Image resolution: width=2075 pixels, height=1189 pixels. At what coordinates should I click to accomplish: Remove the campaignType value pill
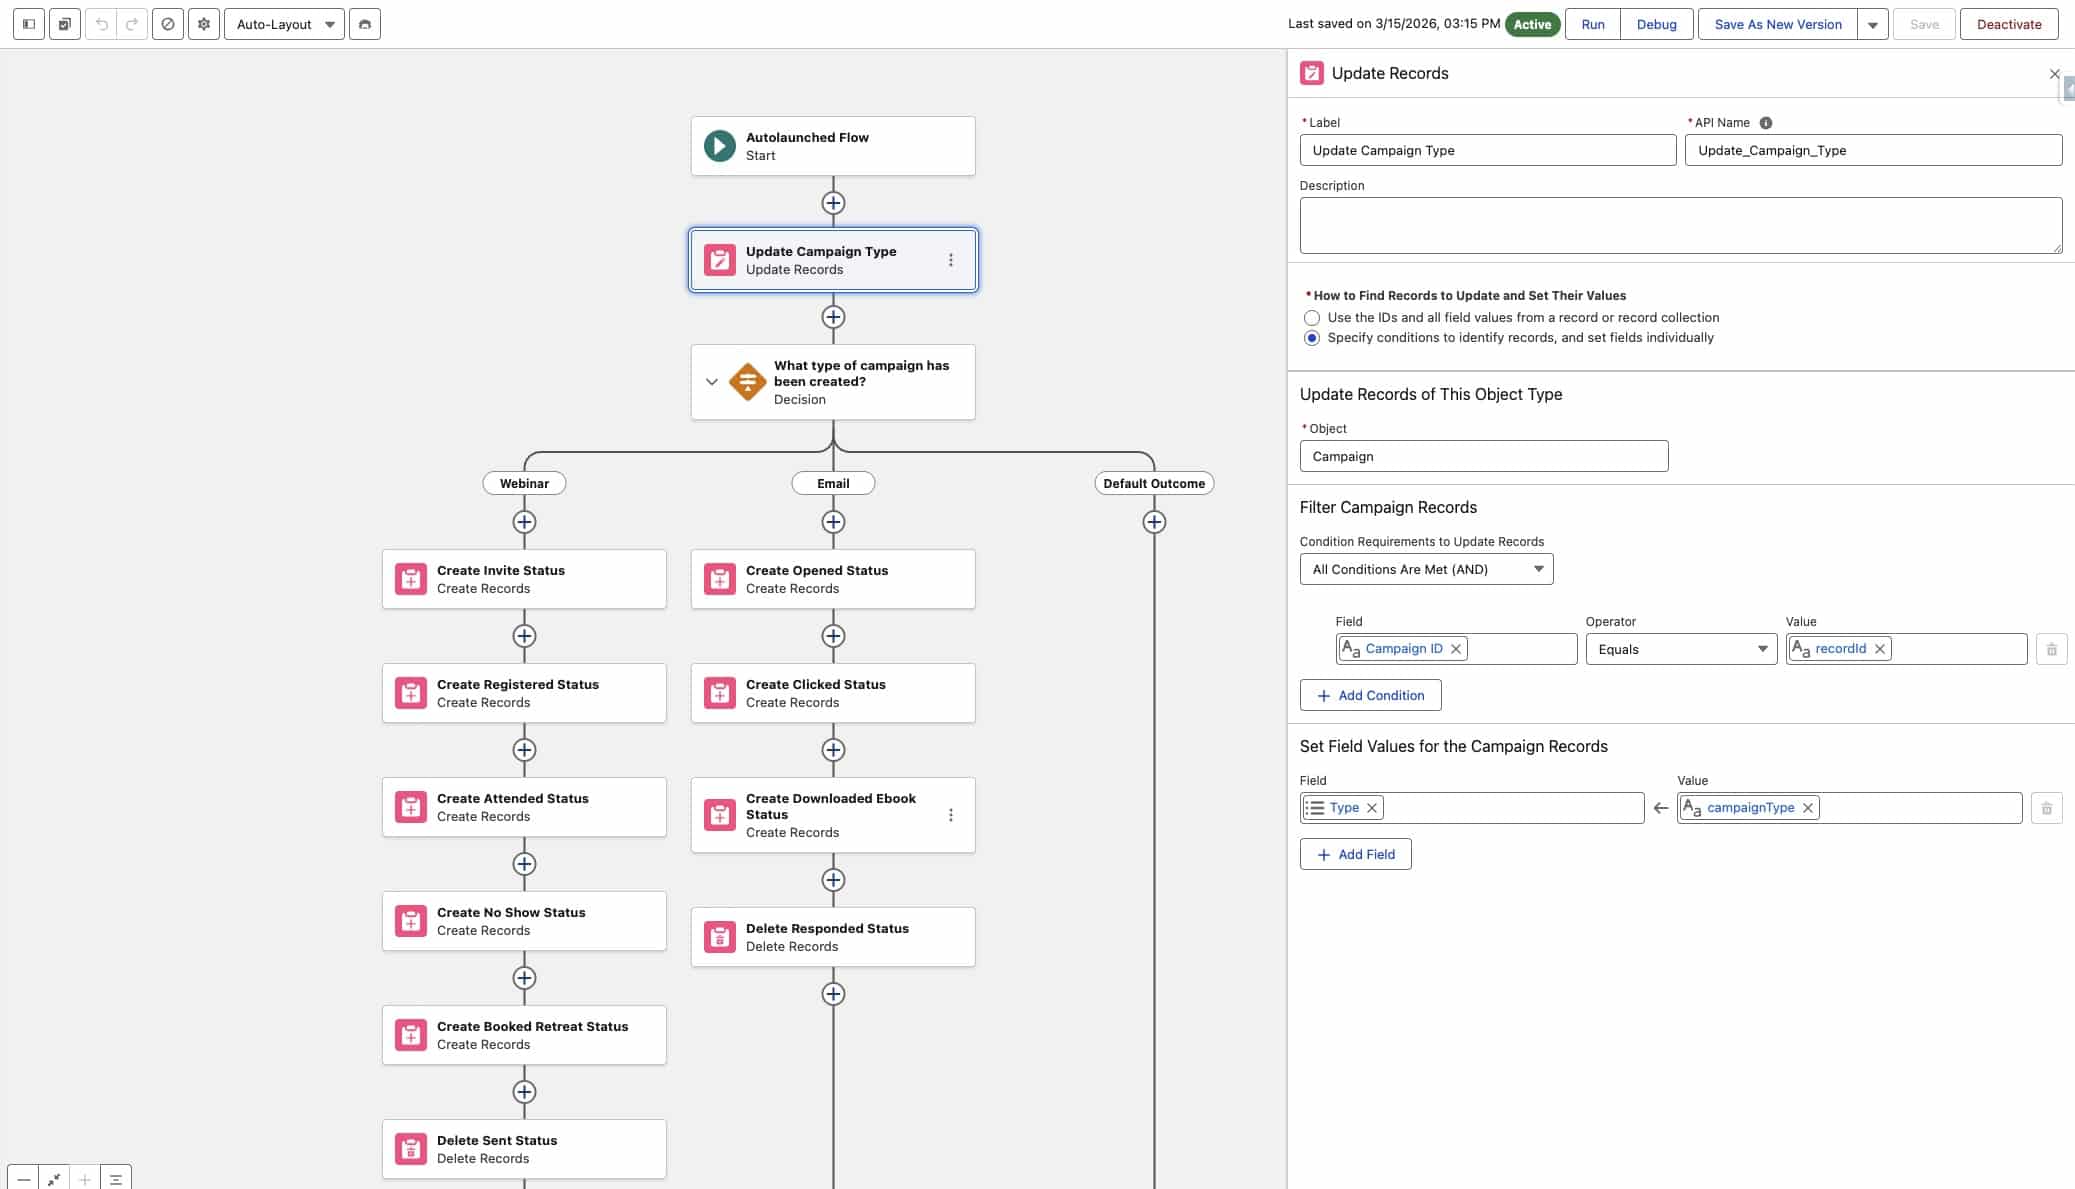pyautogui.click(x=1808, y=808)
